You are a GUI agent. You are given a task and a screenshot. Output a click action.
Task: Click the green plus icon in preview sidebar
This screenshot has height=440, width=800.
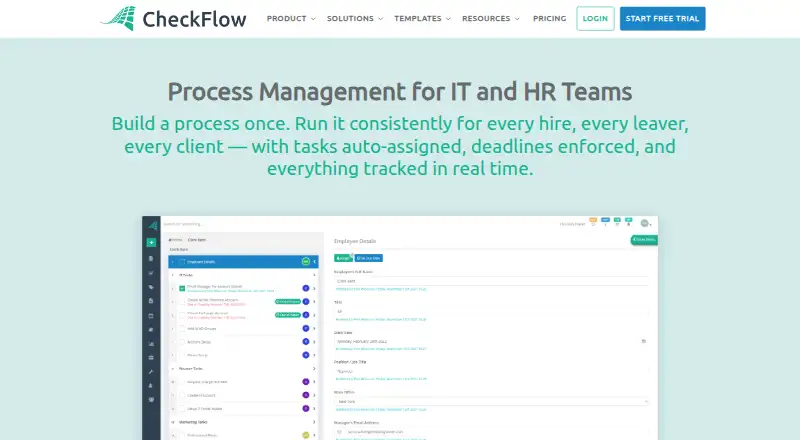pos(151,242)
